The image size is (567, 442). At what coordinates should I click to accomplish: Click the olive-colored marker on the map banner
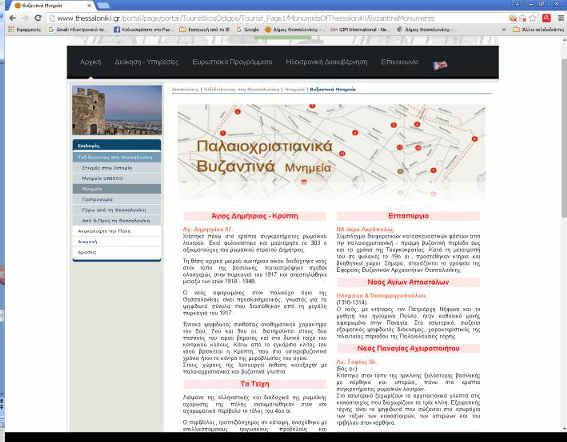pyautogui.click(x=400, y=171)
